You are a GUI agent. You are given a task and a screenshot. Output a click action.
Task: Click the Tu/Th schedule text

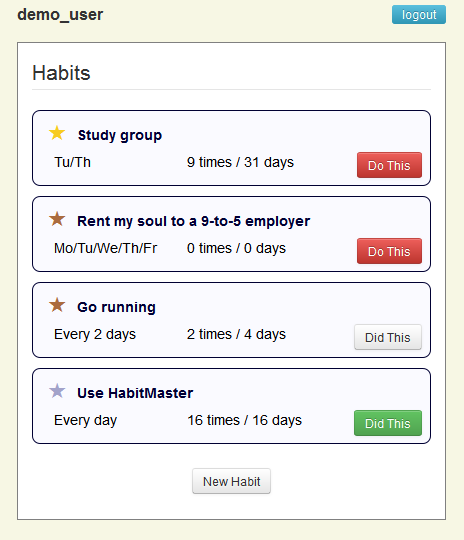pos(72,162)
